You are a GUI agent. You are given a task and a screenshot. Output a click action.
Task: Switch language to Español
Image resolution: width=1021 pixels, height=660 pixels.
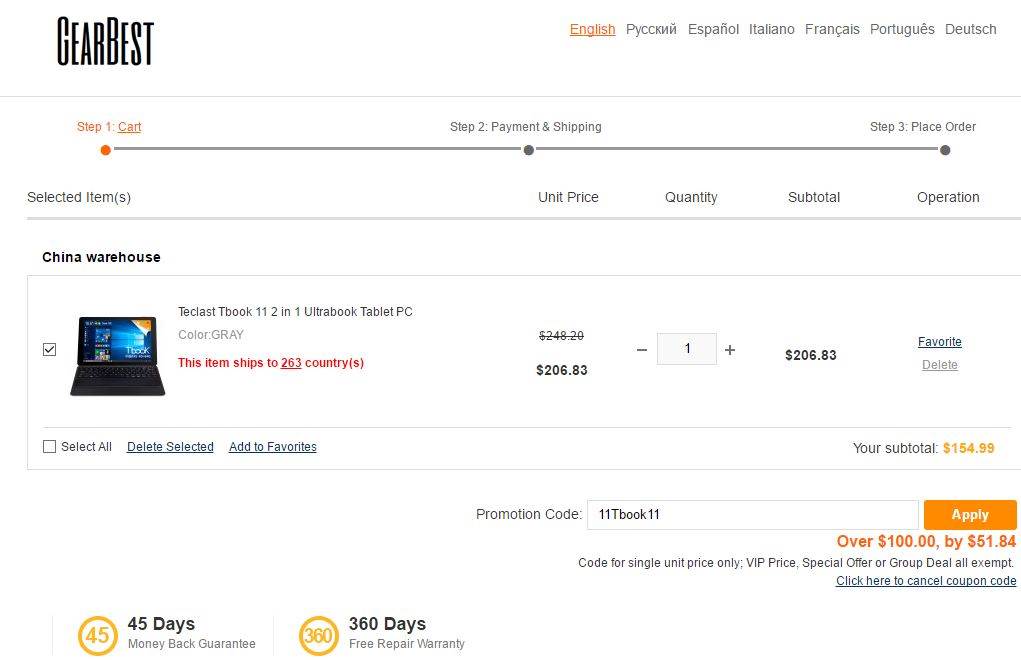tap(713, 29)
